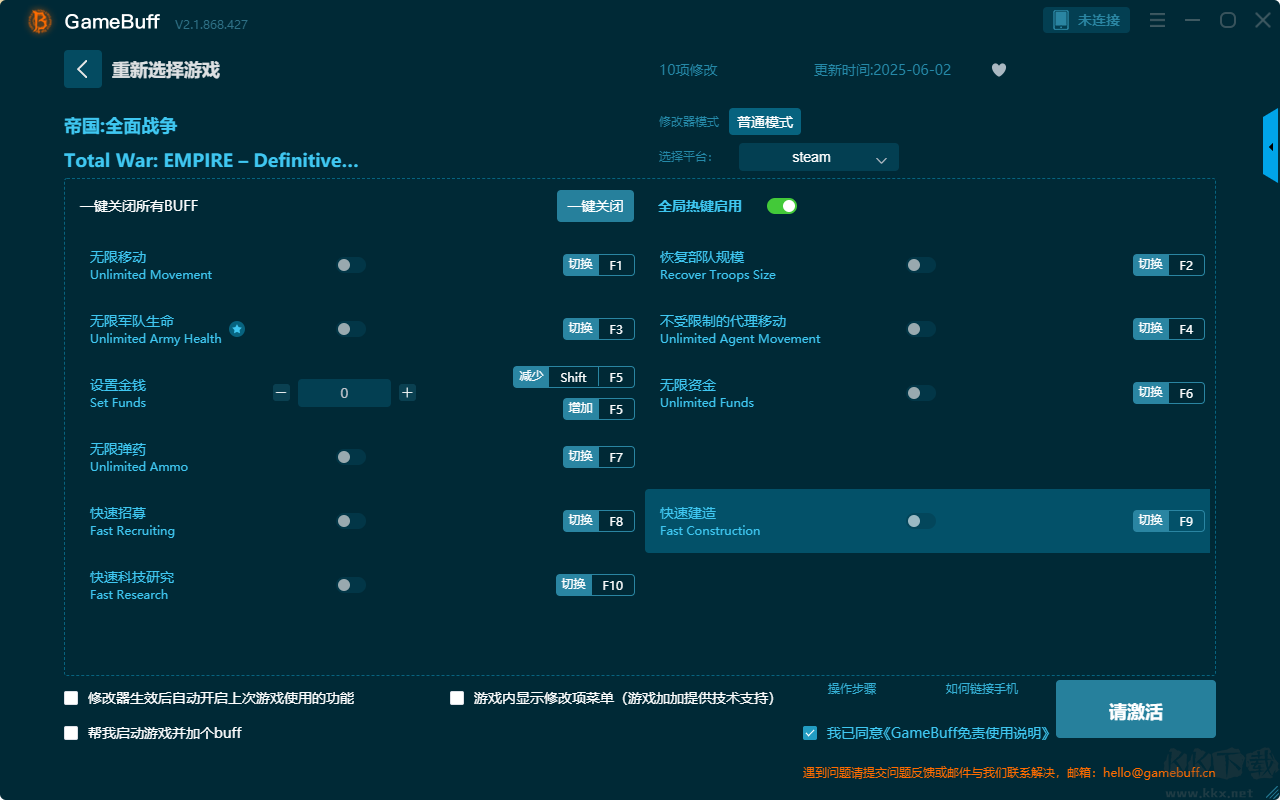Click the GameBuff logo icon
This screenshot has width=1280, height=800.
(x=40, y=21)
